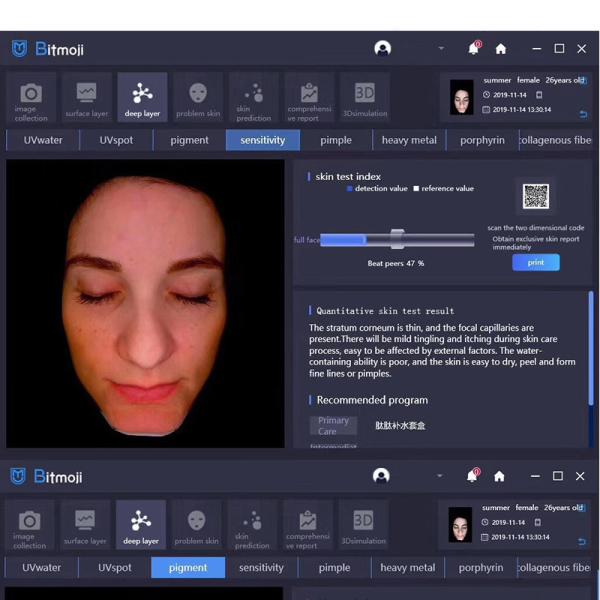Click the large face scan image
The image size is (600, 600).
(145, 303)
